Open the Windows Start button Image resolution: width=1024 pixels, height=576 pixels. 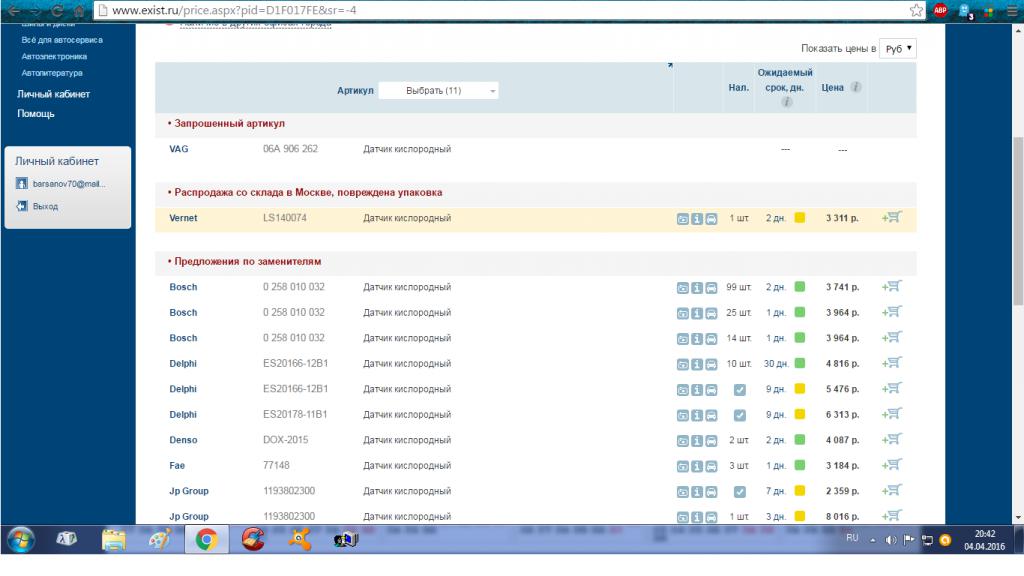tap(20, 540)
